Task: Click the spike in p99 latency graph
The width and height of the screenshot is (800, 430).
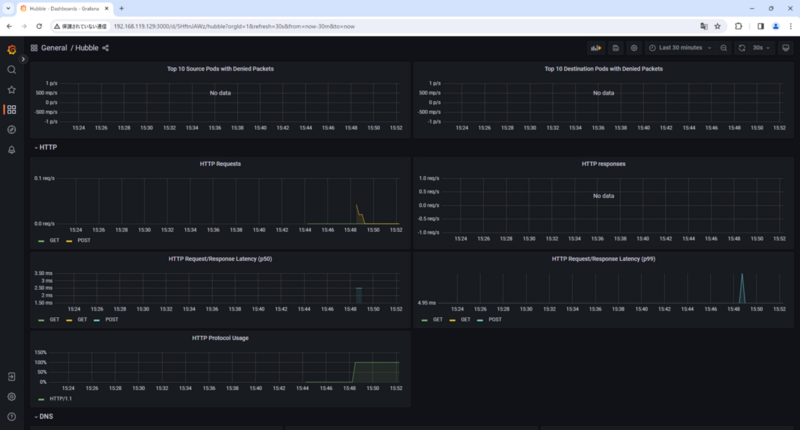Action: click(742, 288)
